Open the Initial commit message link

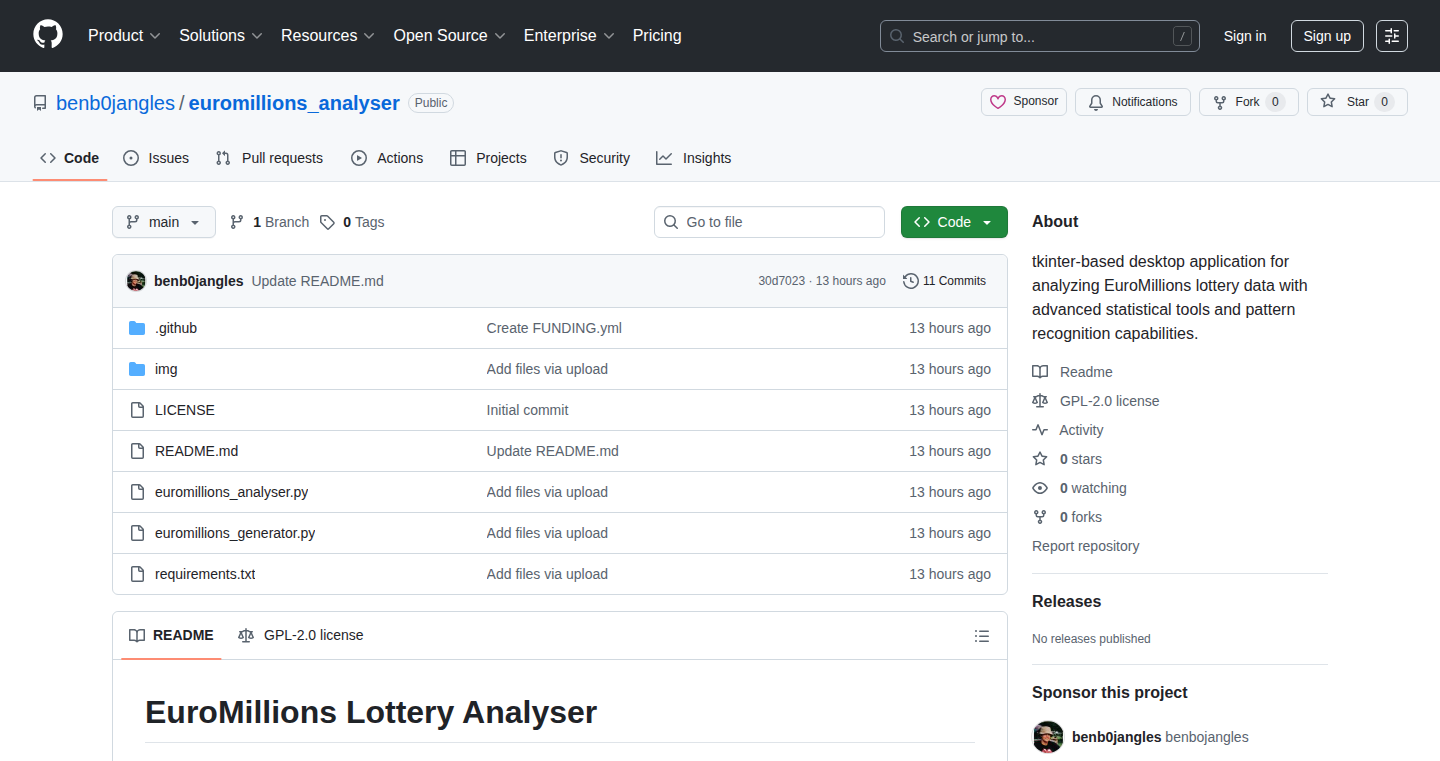527,410
